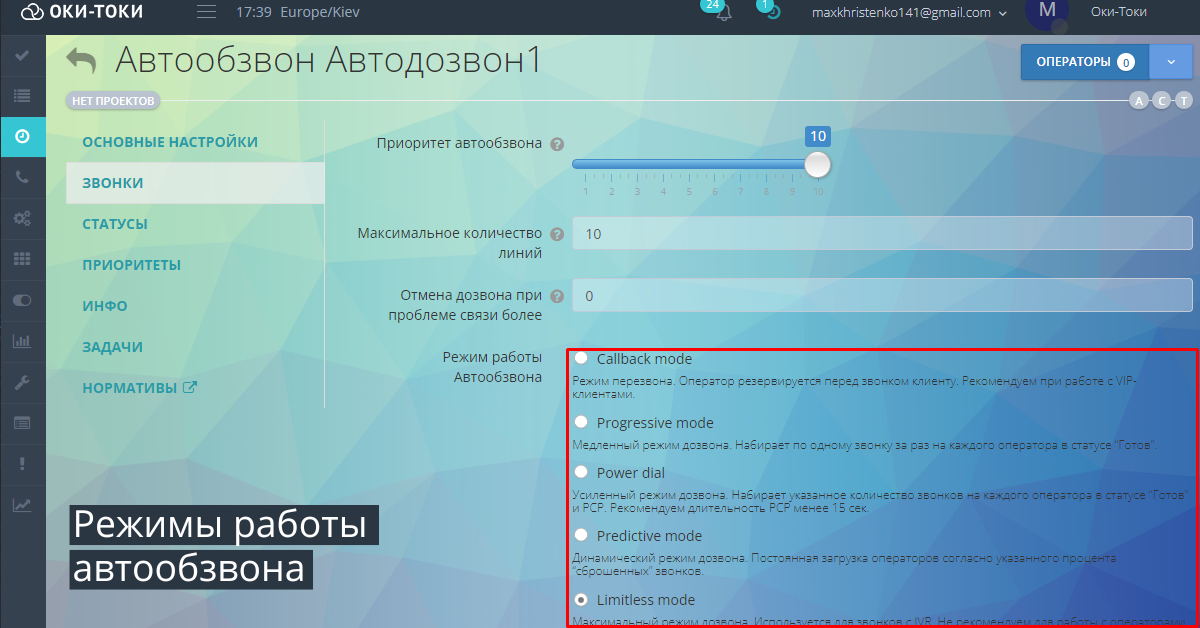Switch to the СТАТУСЫ tab

coord(113,223)
